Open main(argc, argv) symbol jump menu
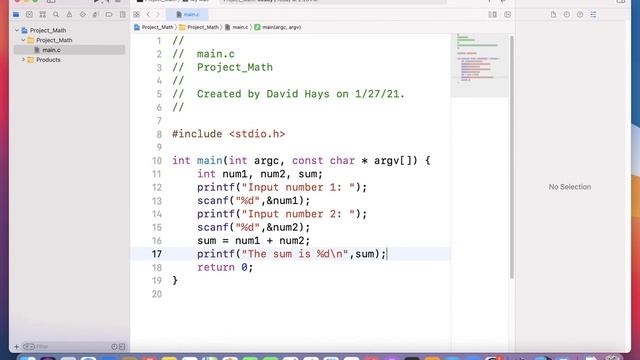 (x=278, y=27)
